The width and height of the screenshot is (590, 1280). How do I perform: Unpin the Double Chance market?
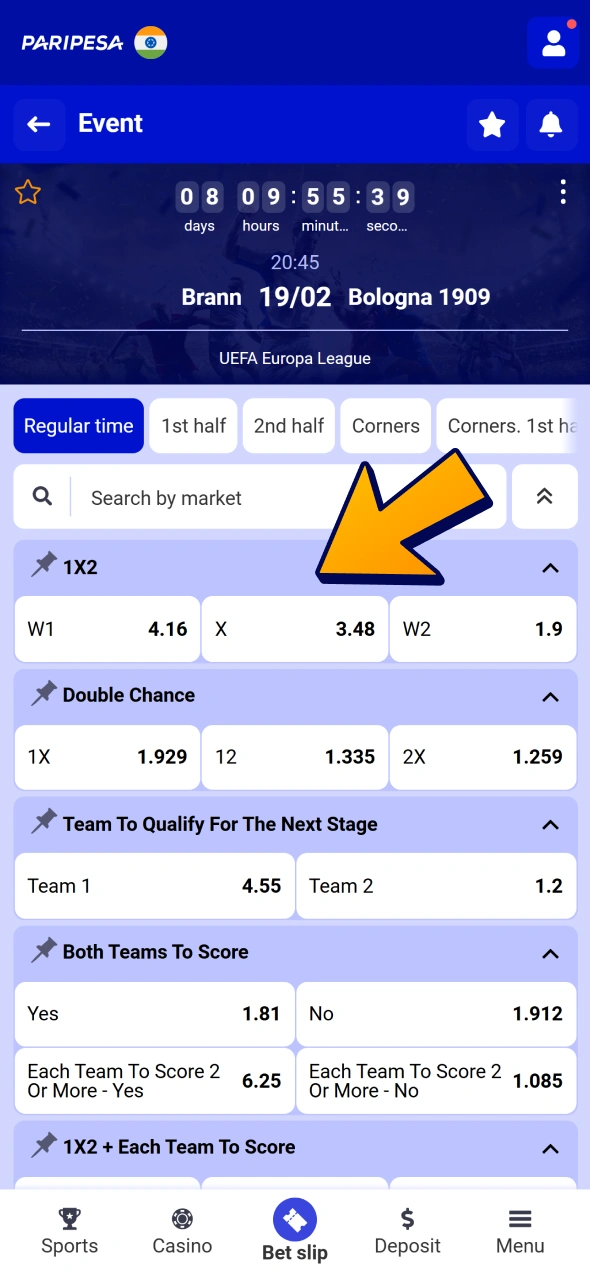[x=44, y=694]
